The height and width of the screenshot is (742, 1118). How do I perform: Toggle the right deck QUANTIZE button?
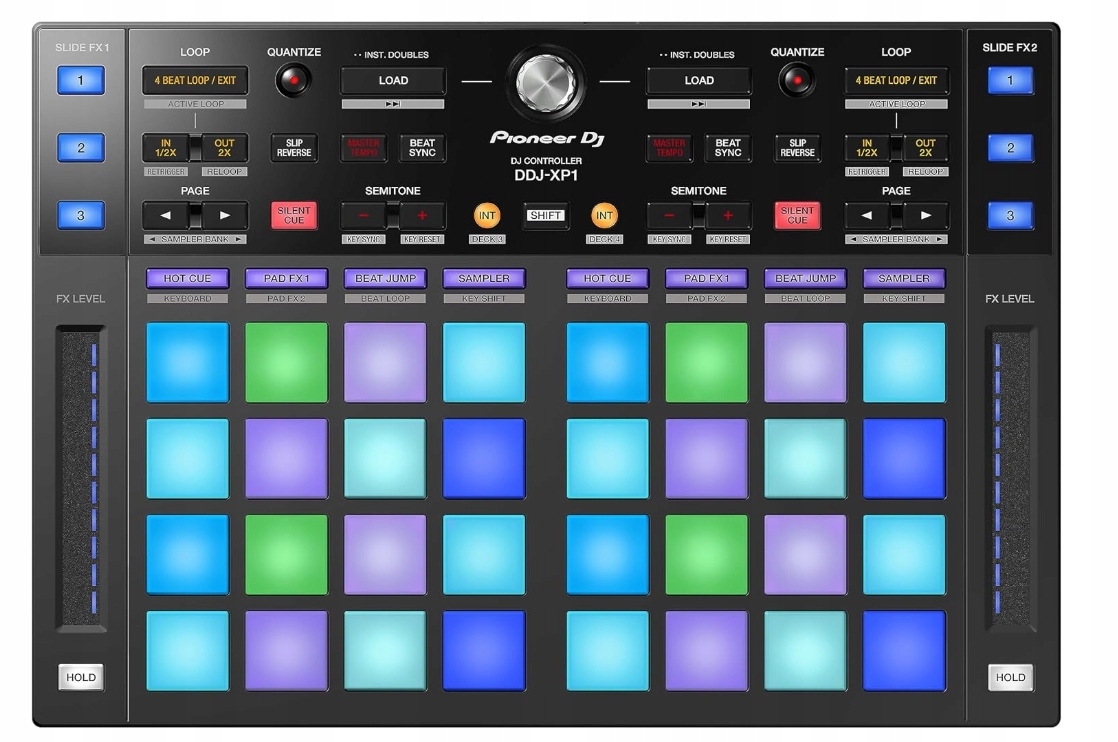pos(797,81)
